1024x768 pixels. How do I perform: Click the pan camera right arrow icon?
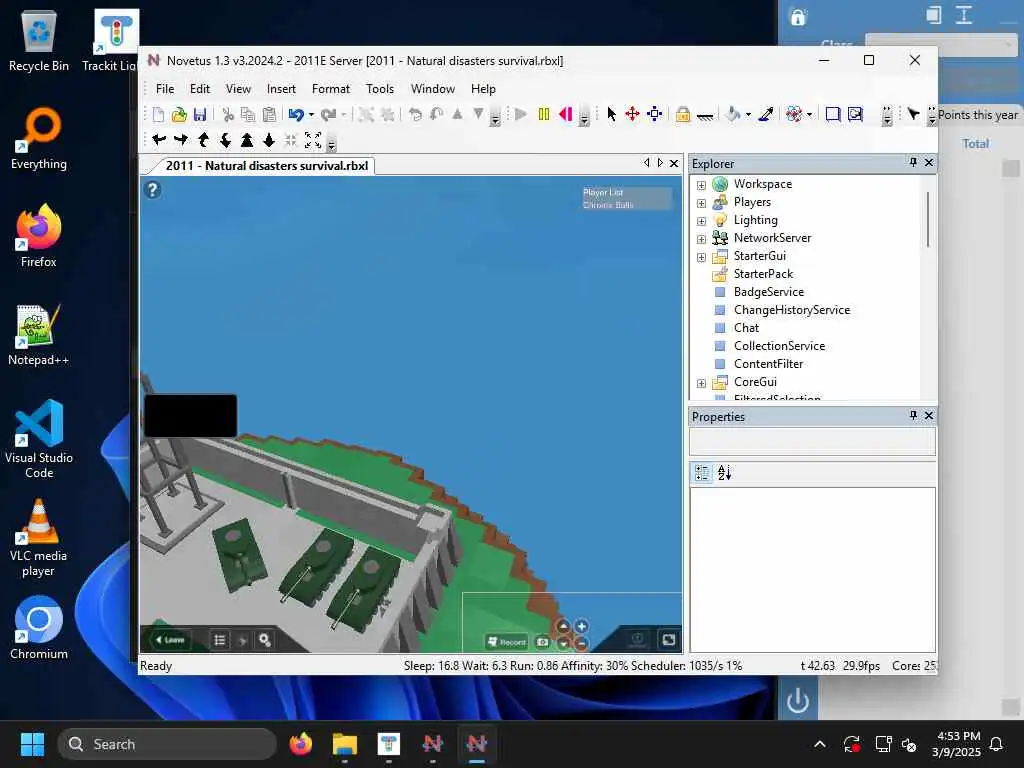coord(181,139)
